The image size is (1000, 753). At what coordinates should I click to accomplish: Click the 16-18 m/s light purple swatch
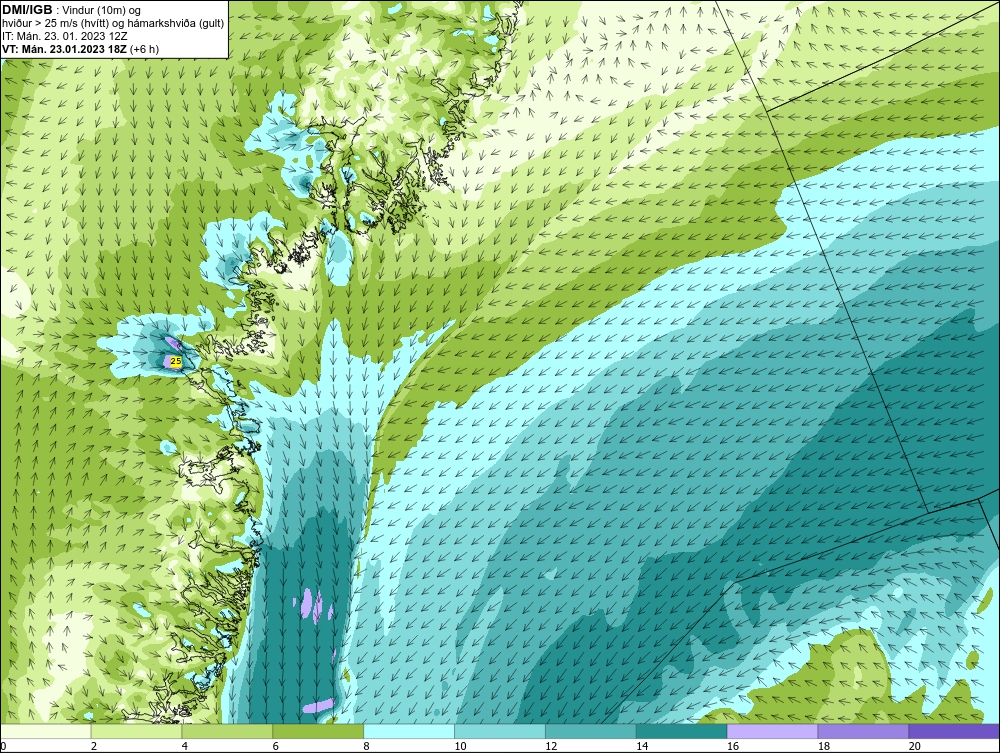click(x=772, y=731)
